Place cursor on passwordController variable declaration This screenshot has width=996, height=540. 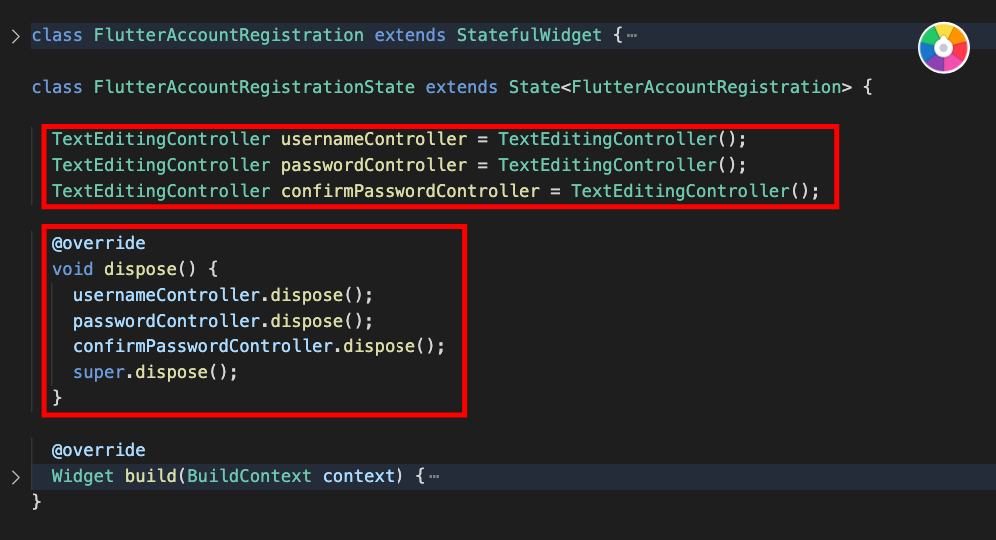pyautogui.click(x=373, y=165)
